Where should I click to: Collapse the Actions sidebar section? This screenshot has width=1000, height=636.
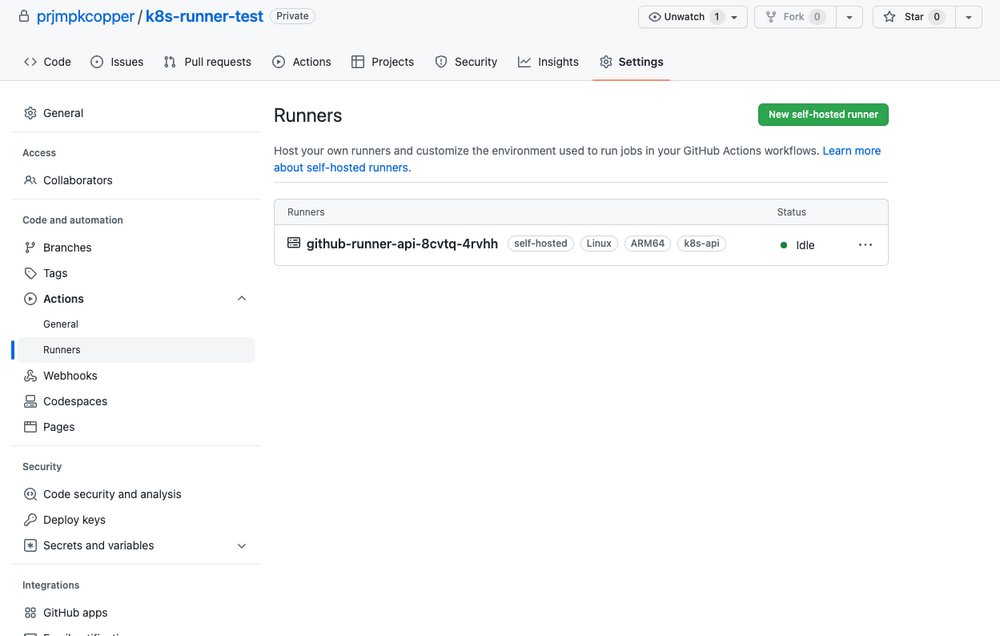241,298
